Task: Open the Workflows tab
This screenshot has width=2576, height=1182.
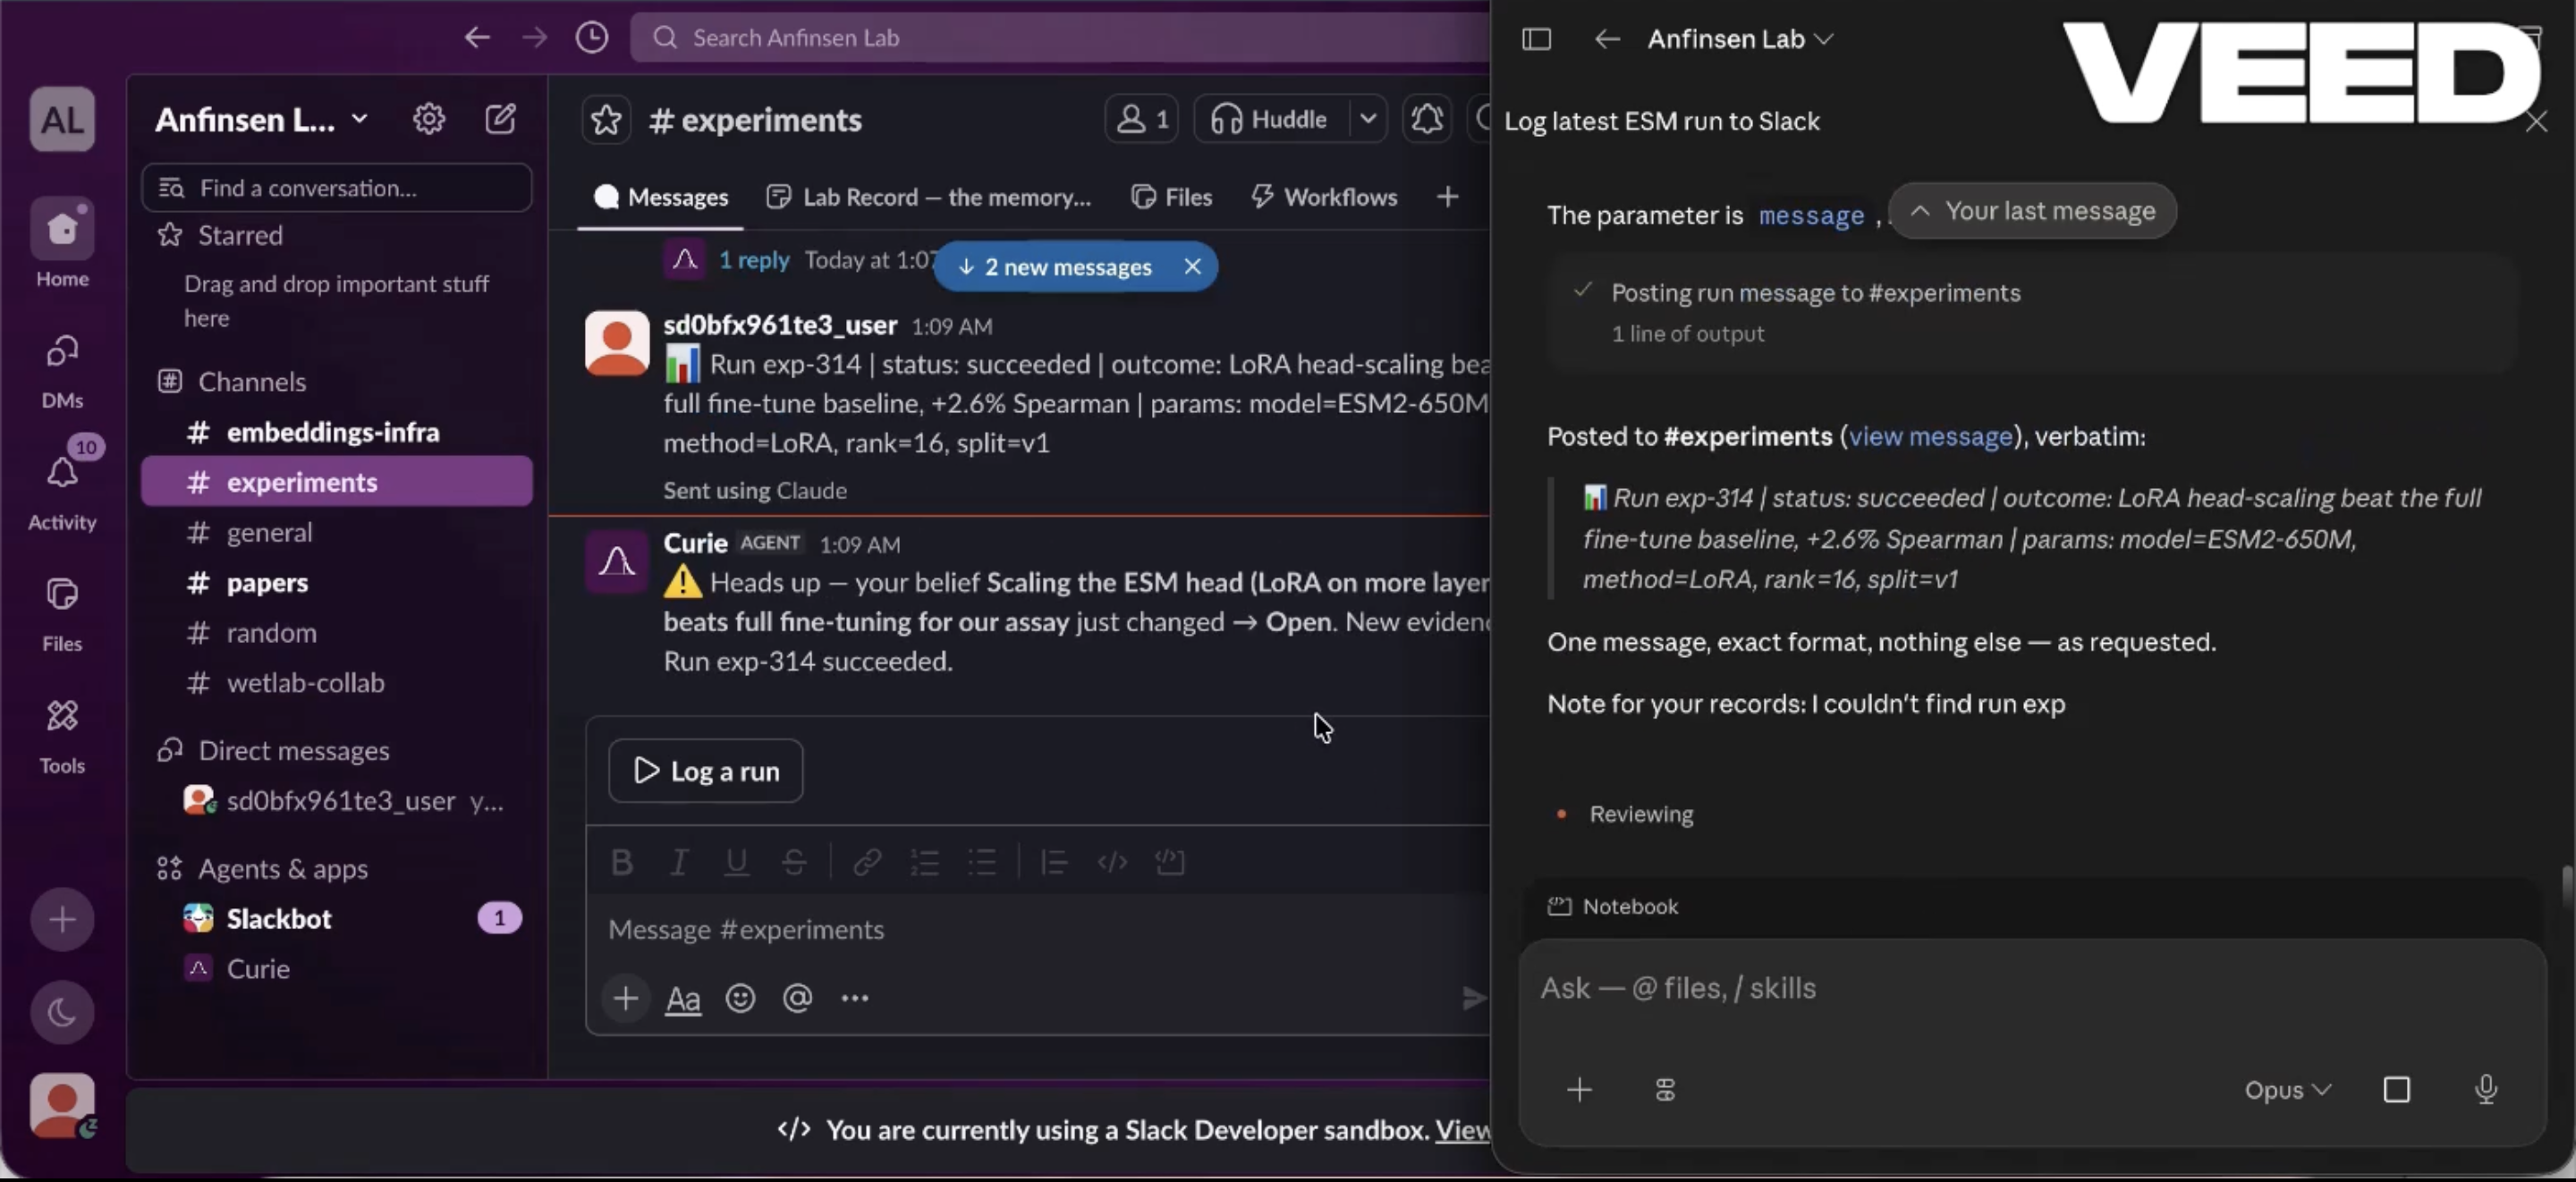Action: (x=1324, y=197)
